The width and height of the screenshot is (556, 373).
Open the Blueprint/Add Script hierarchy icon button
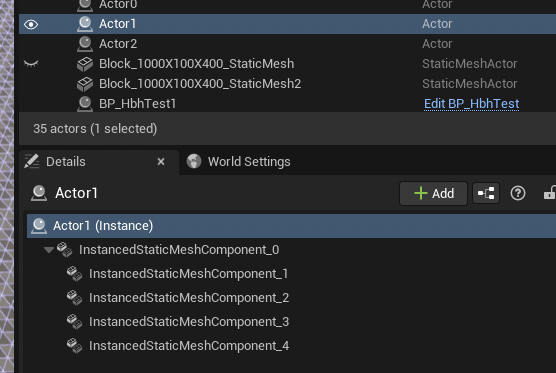click(486, 193)
